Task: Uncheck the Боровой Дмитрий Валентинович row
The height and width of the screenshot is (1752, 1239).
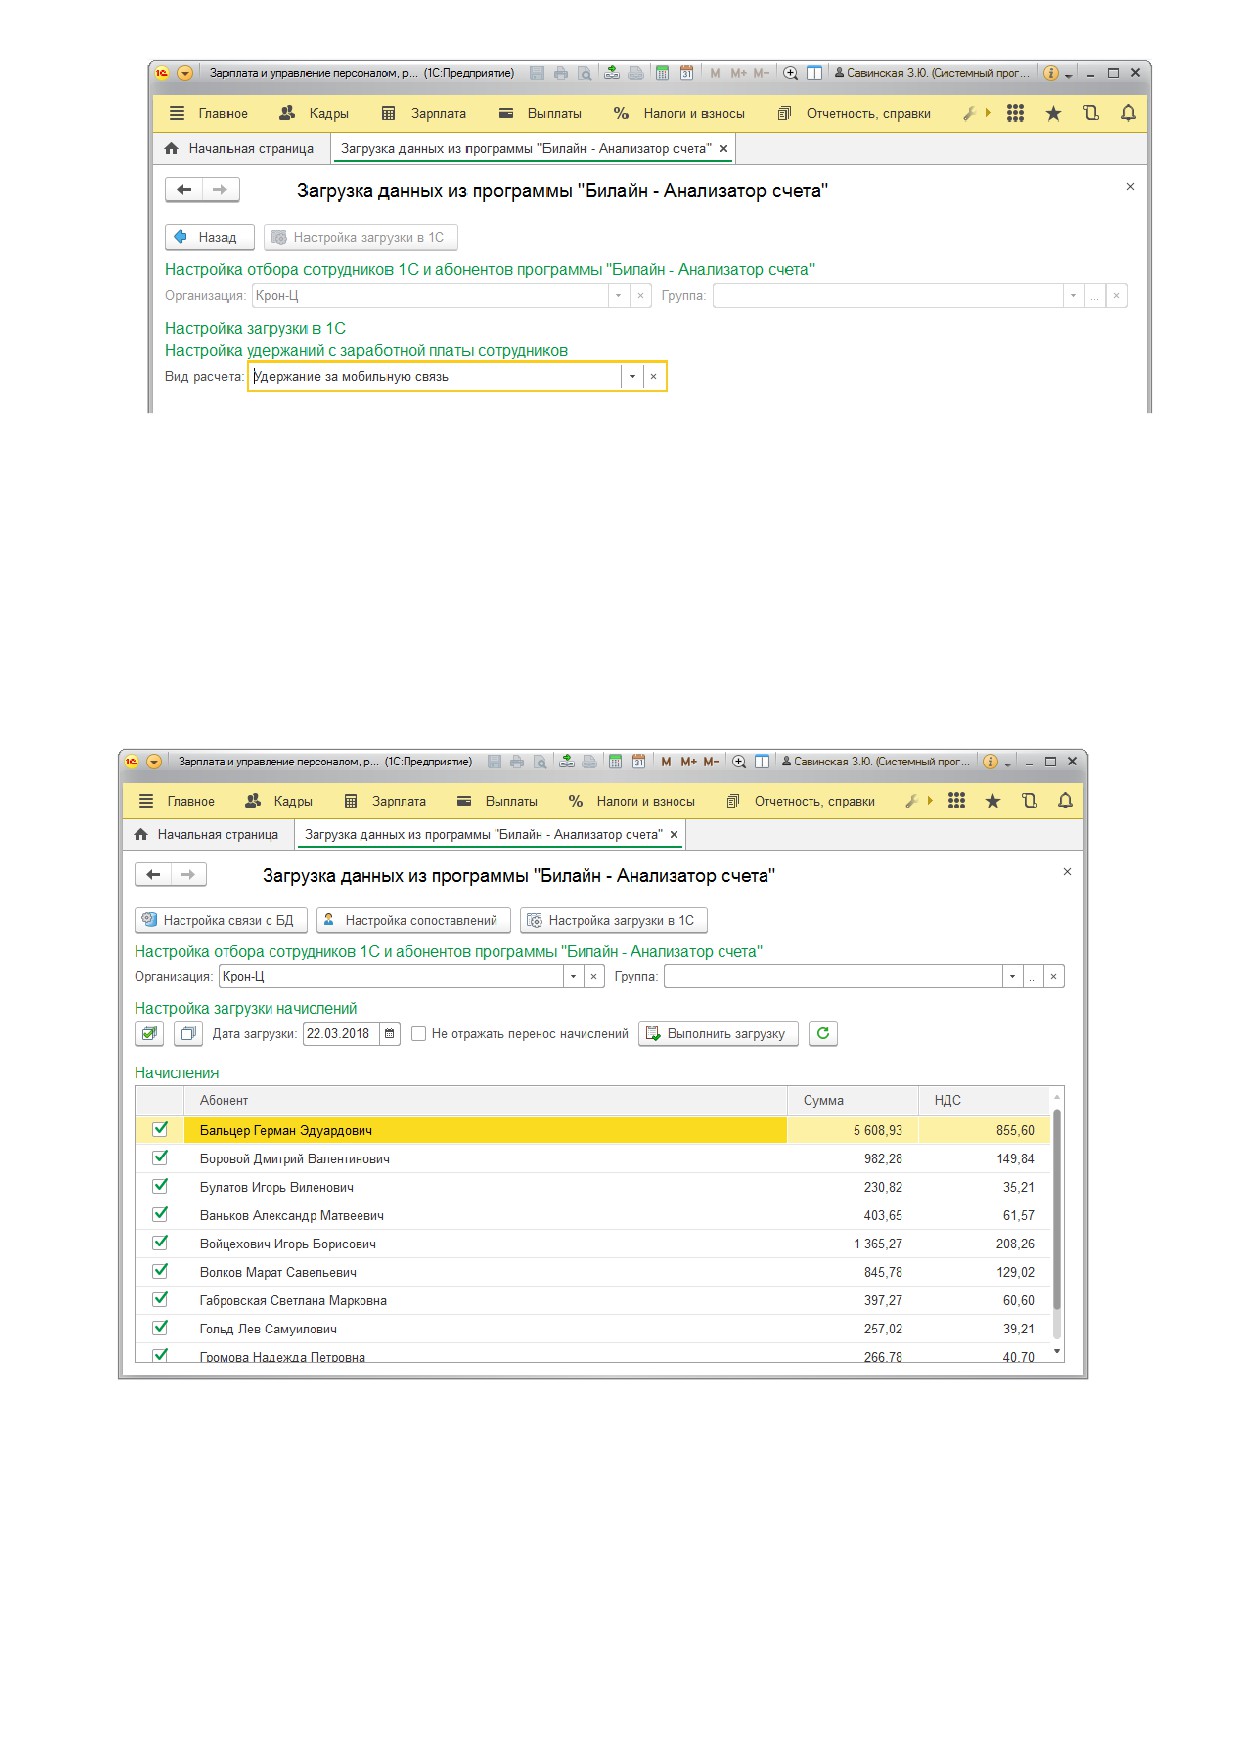Action: [x=160, y=1157]
